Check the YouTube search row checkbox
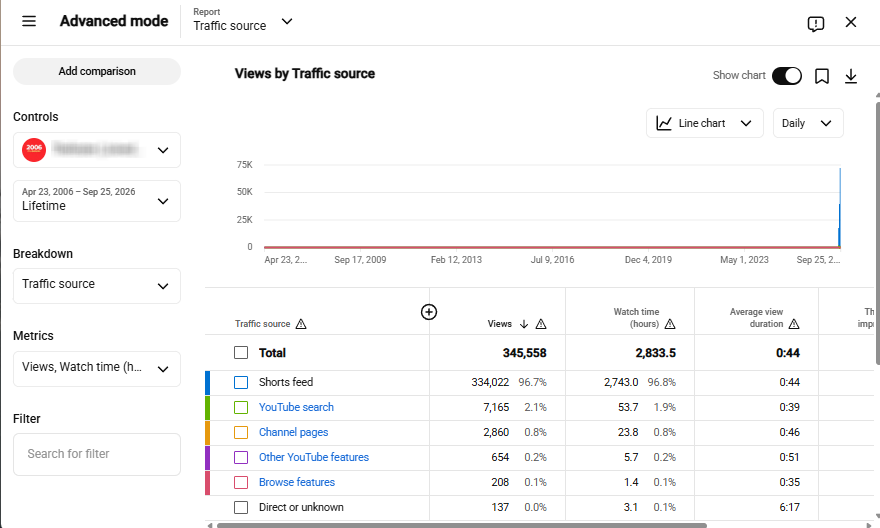The width and height of the screenshot is (880, 528). point(241,407)
